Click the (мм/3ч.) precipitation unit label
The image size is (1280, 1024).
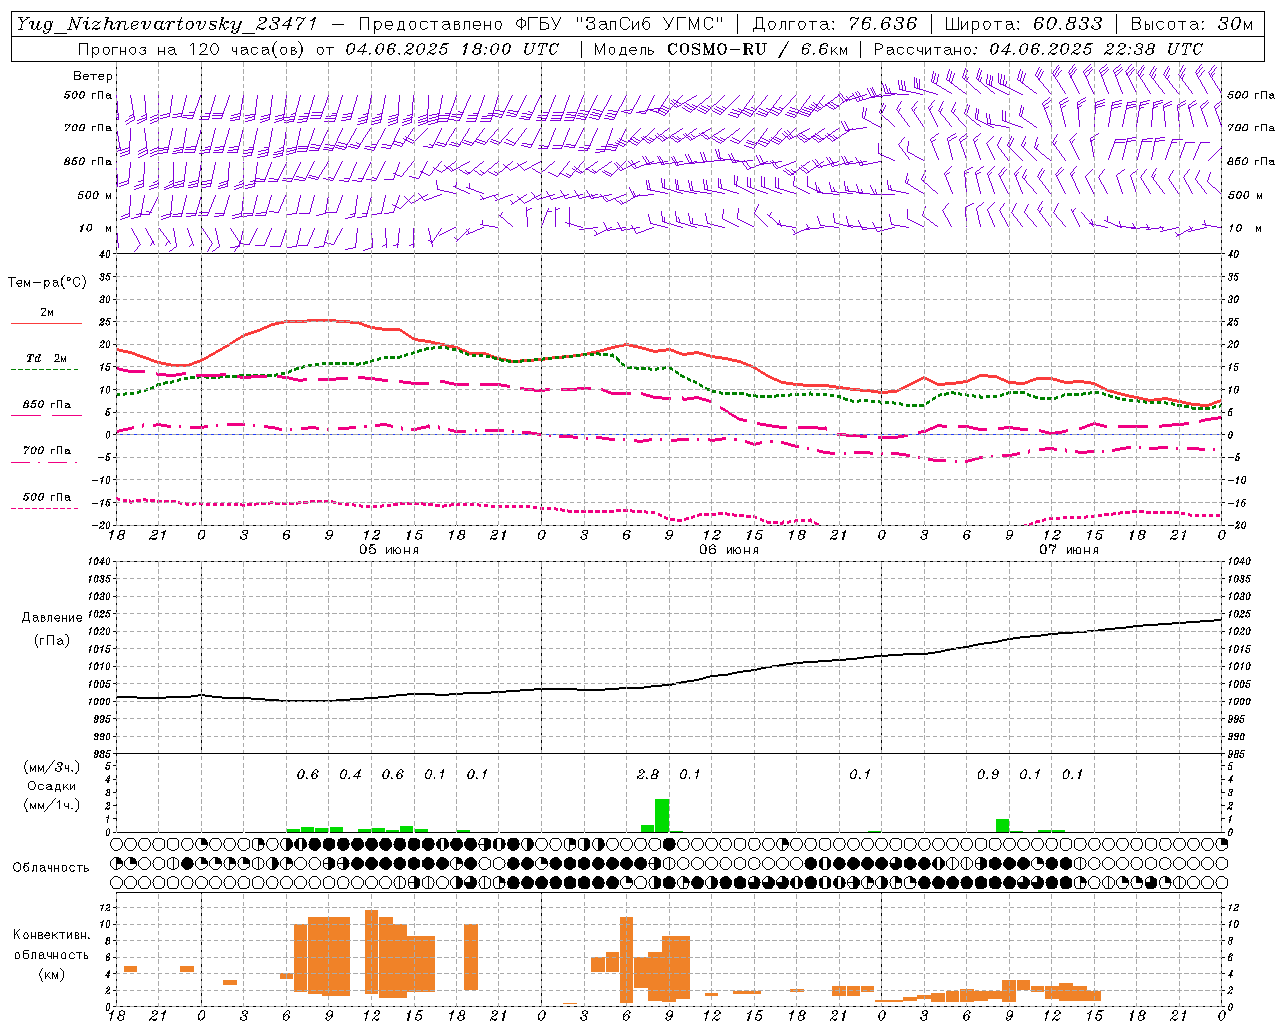coord(52,768)
